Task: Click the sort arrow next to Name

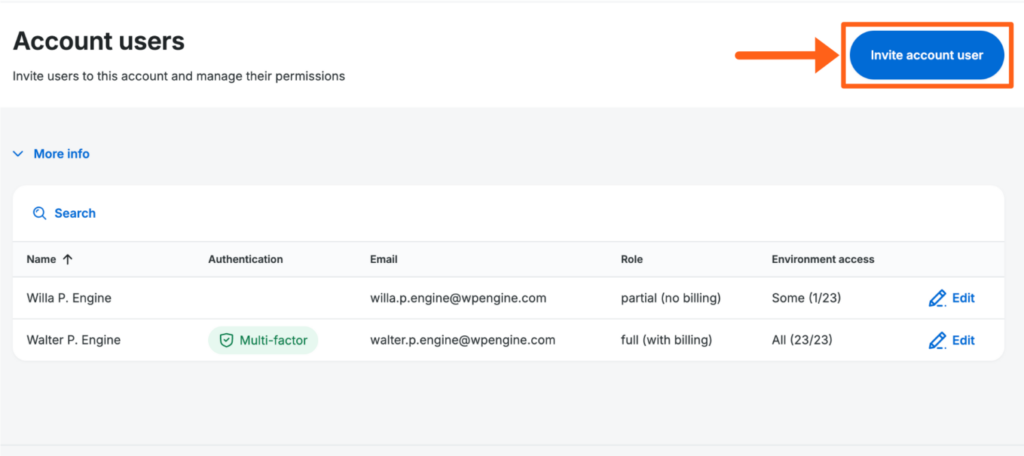Action: tap(67, 259)
